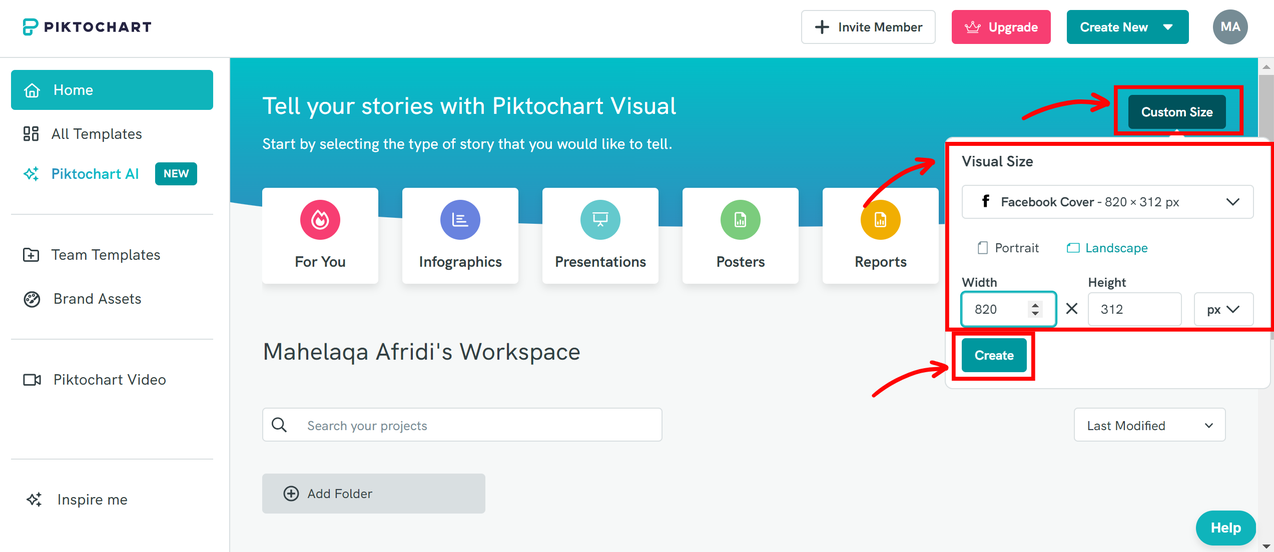Open the MA profile avatar
The height and width of the screenshot is (552, 1274).
(1230, 27)
